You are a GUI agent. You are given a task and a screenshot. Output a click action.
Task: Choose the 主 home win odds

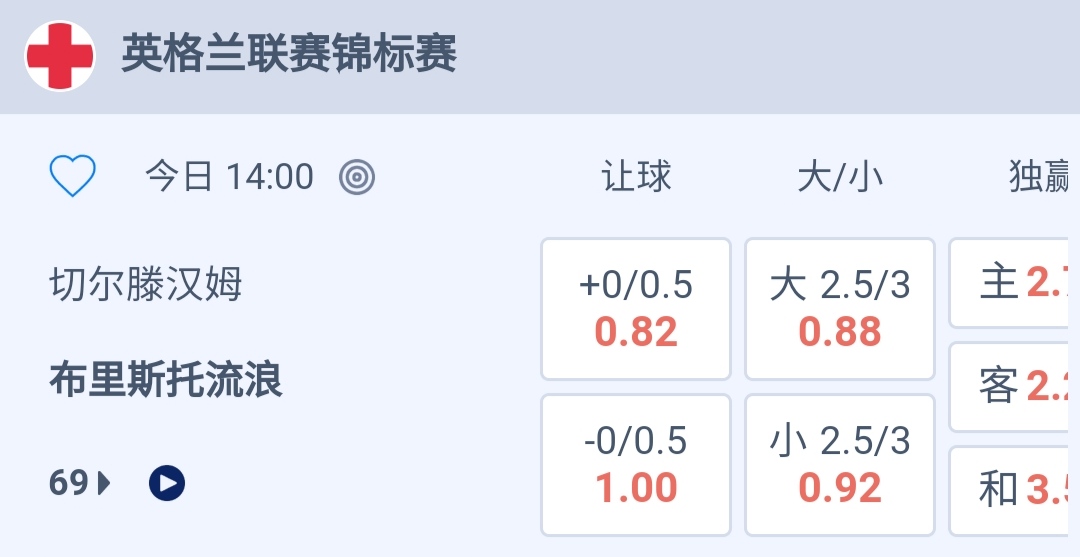coord(1016,283)
